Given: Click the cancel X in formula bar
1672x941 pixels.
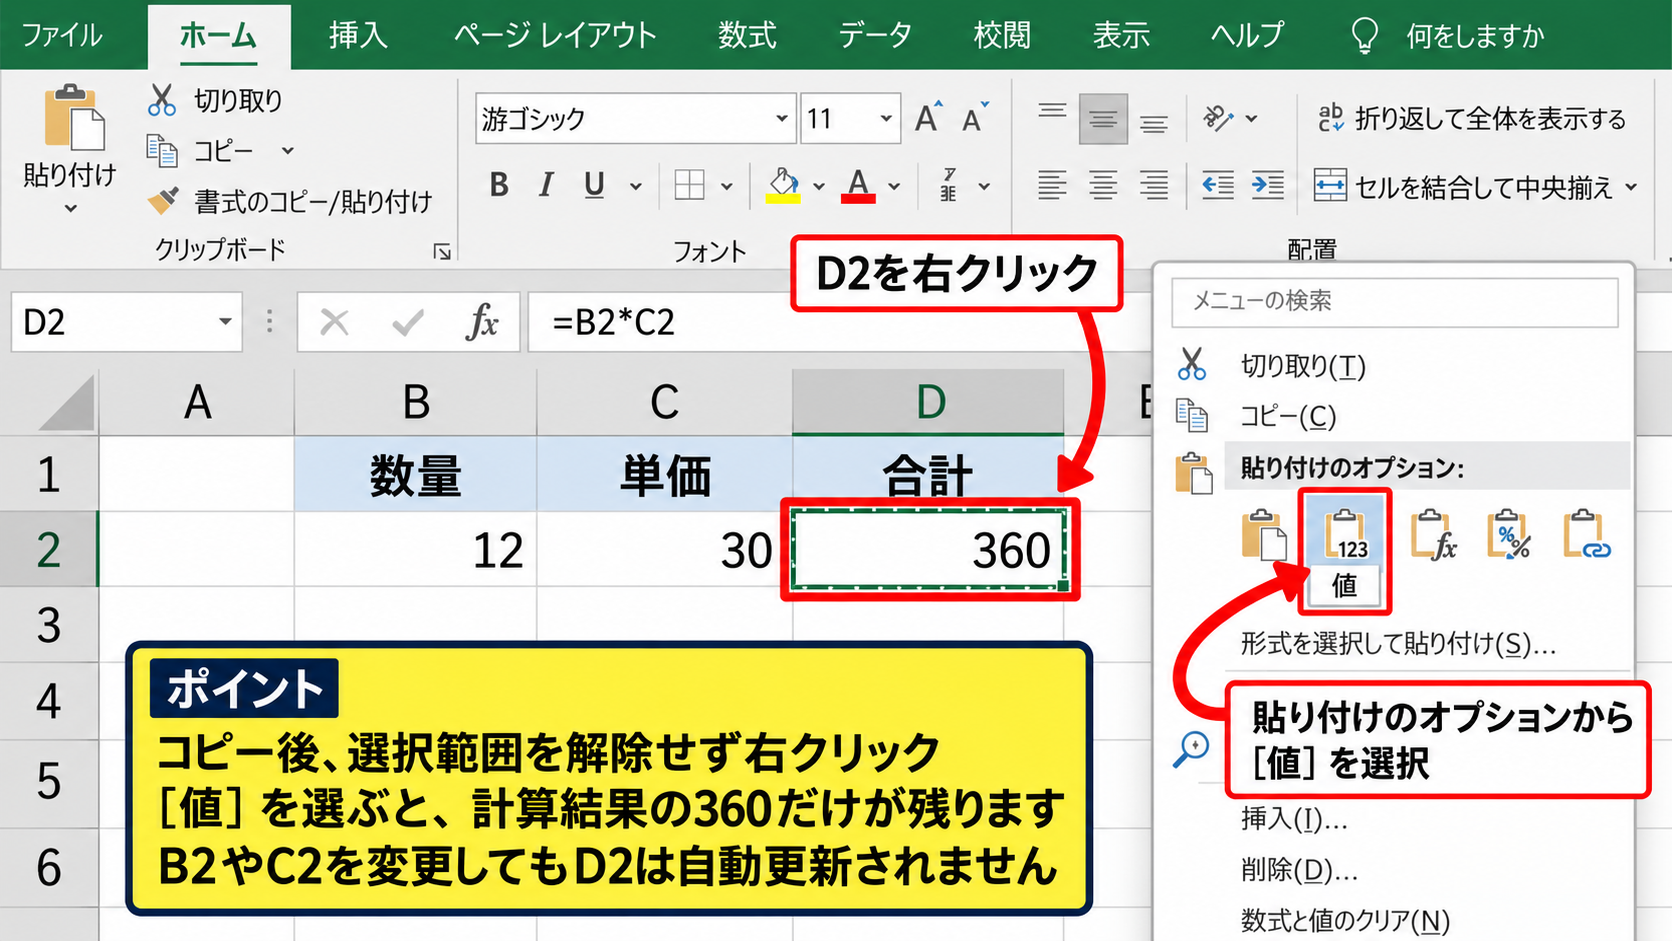Looking at the screenshot, I should point(334,322).
